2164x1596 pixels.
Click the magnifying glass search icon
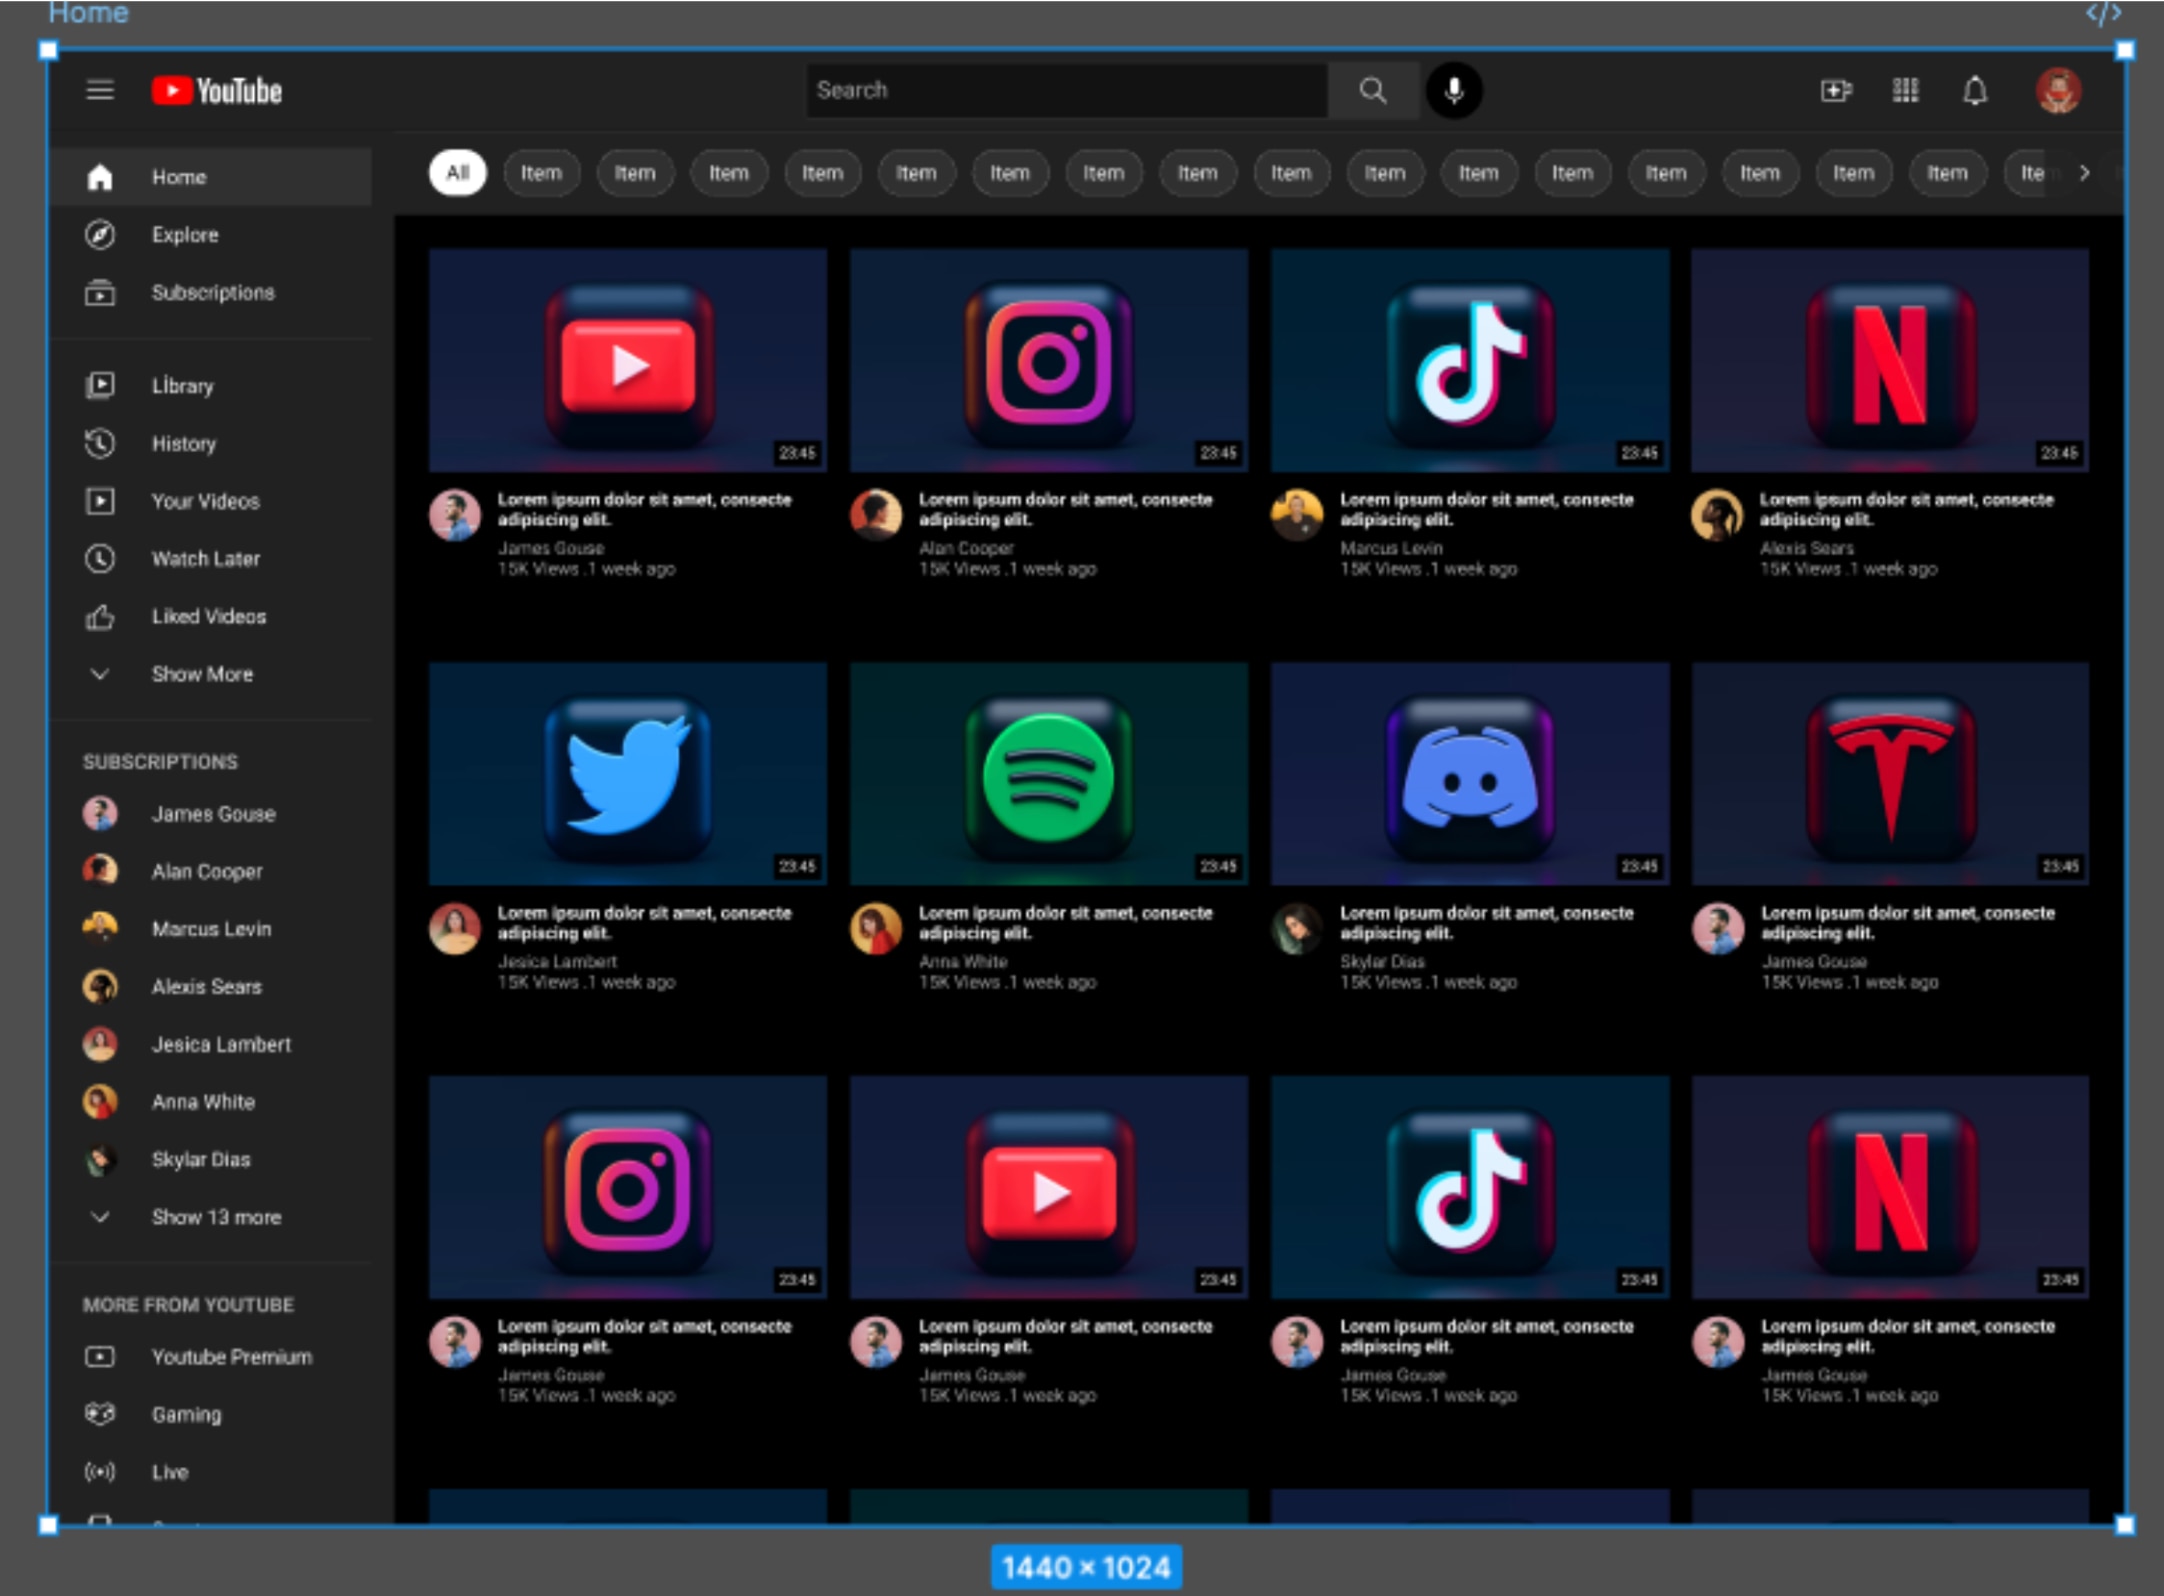point(1374,90)
